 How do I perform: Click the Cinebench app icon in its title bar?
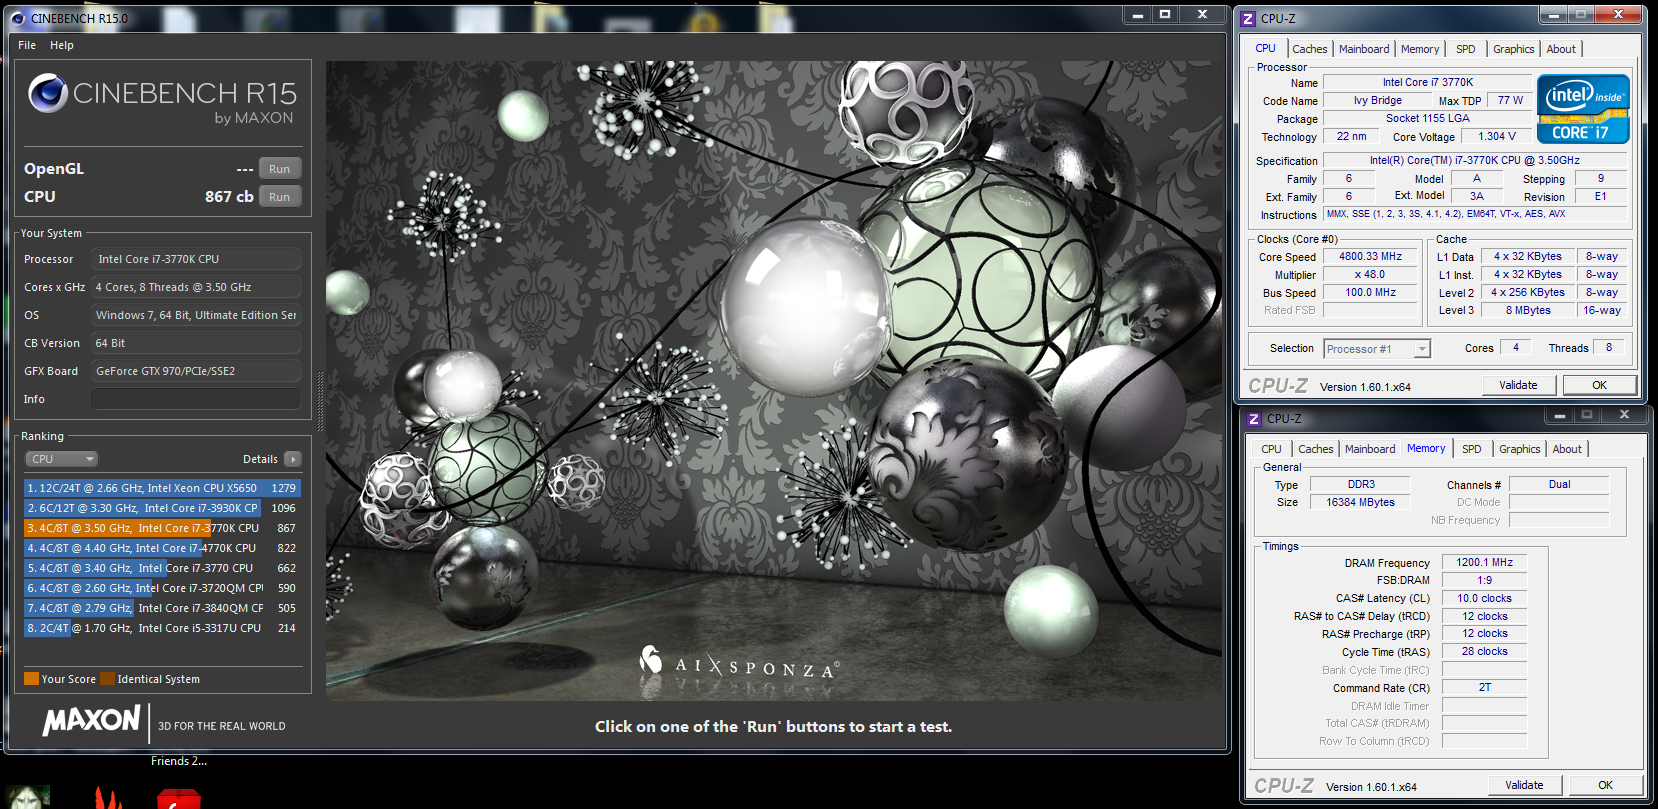coord(17,18)
